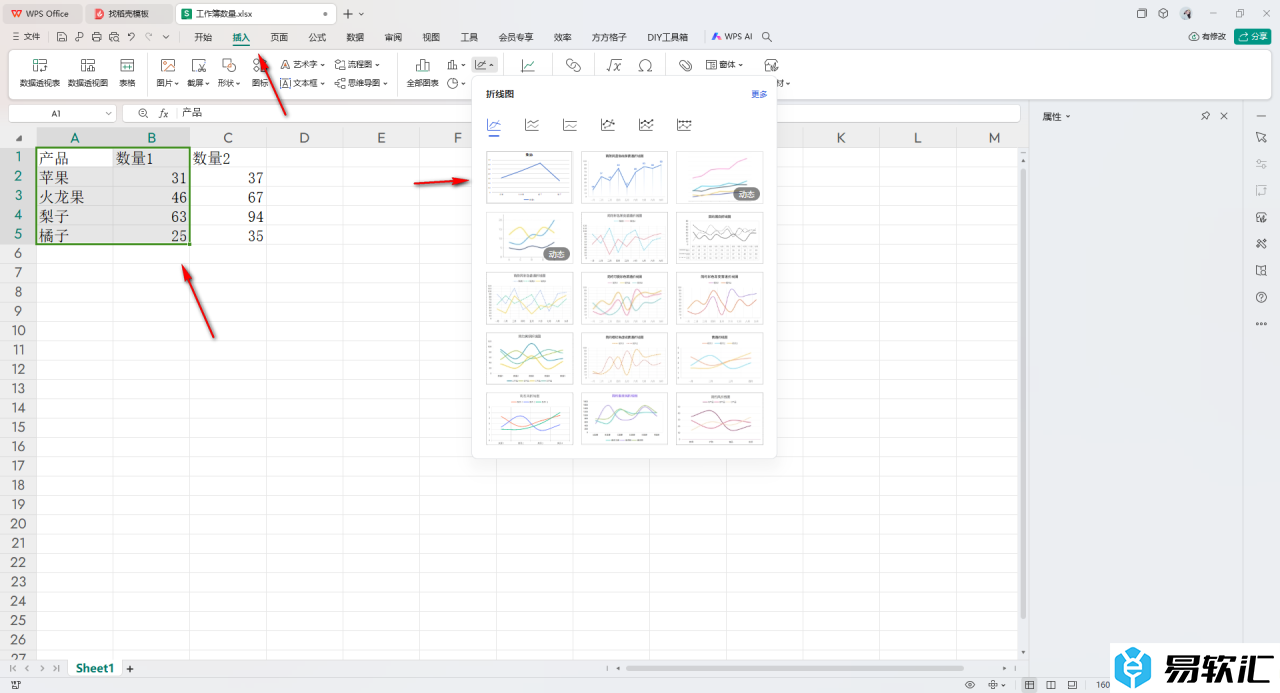1280x693 pixels.
Task: Open the line chart dropdown button in ribbon
Action: click(x=484, y=65)
